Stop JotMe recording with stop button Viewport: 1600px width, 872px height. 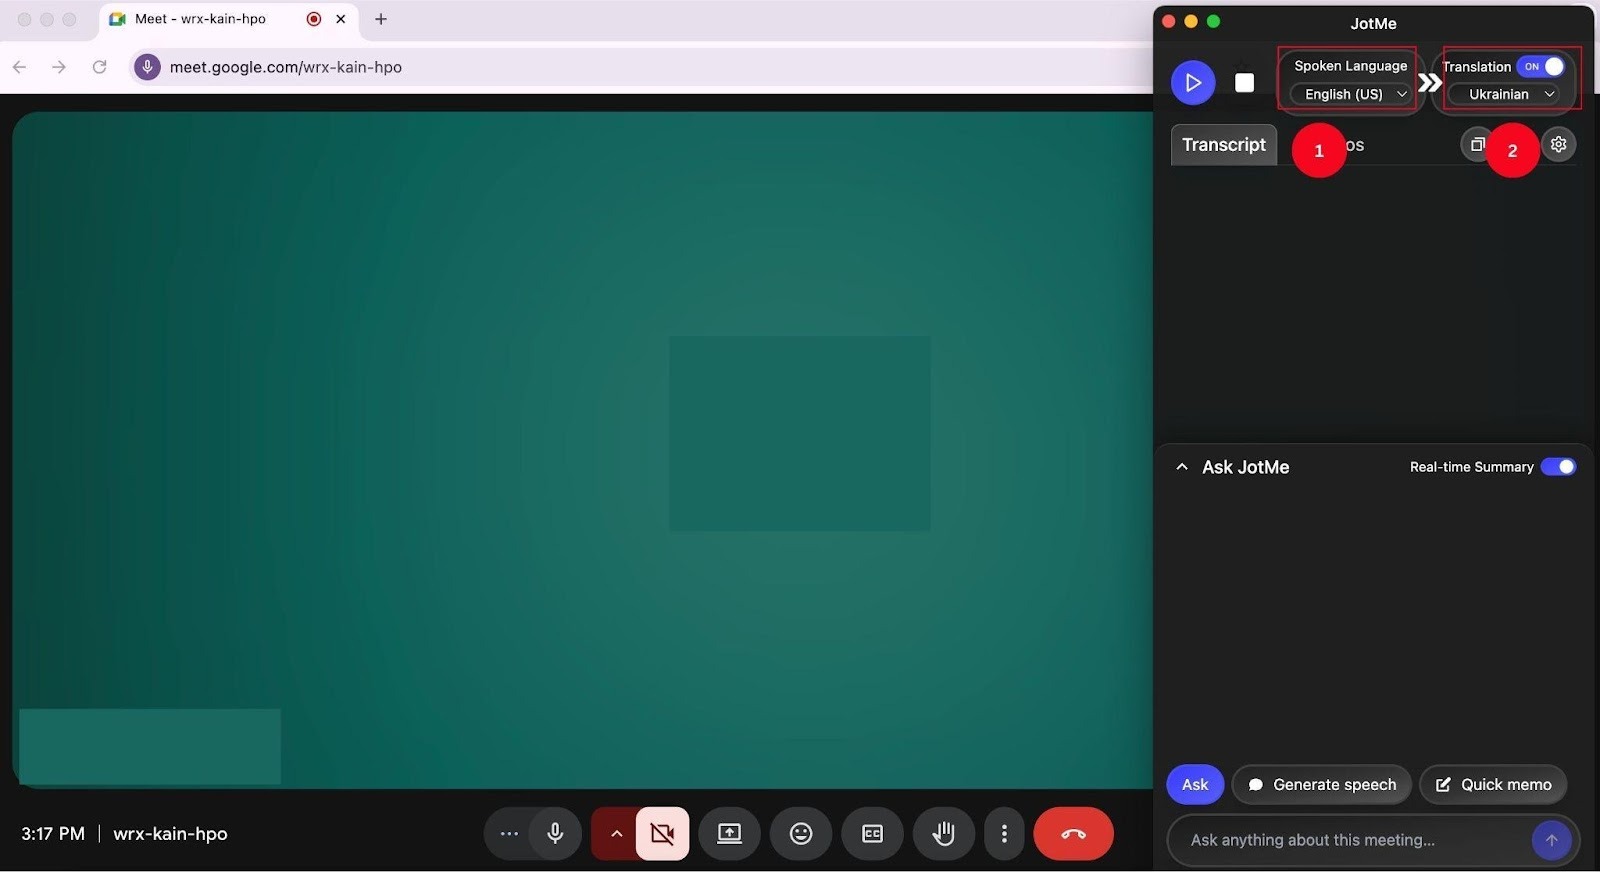click(x=1244, y=83)
